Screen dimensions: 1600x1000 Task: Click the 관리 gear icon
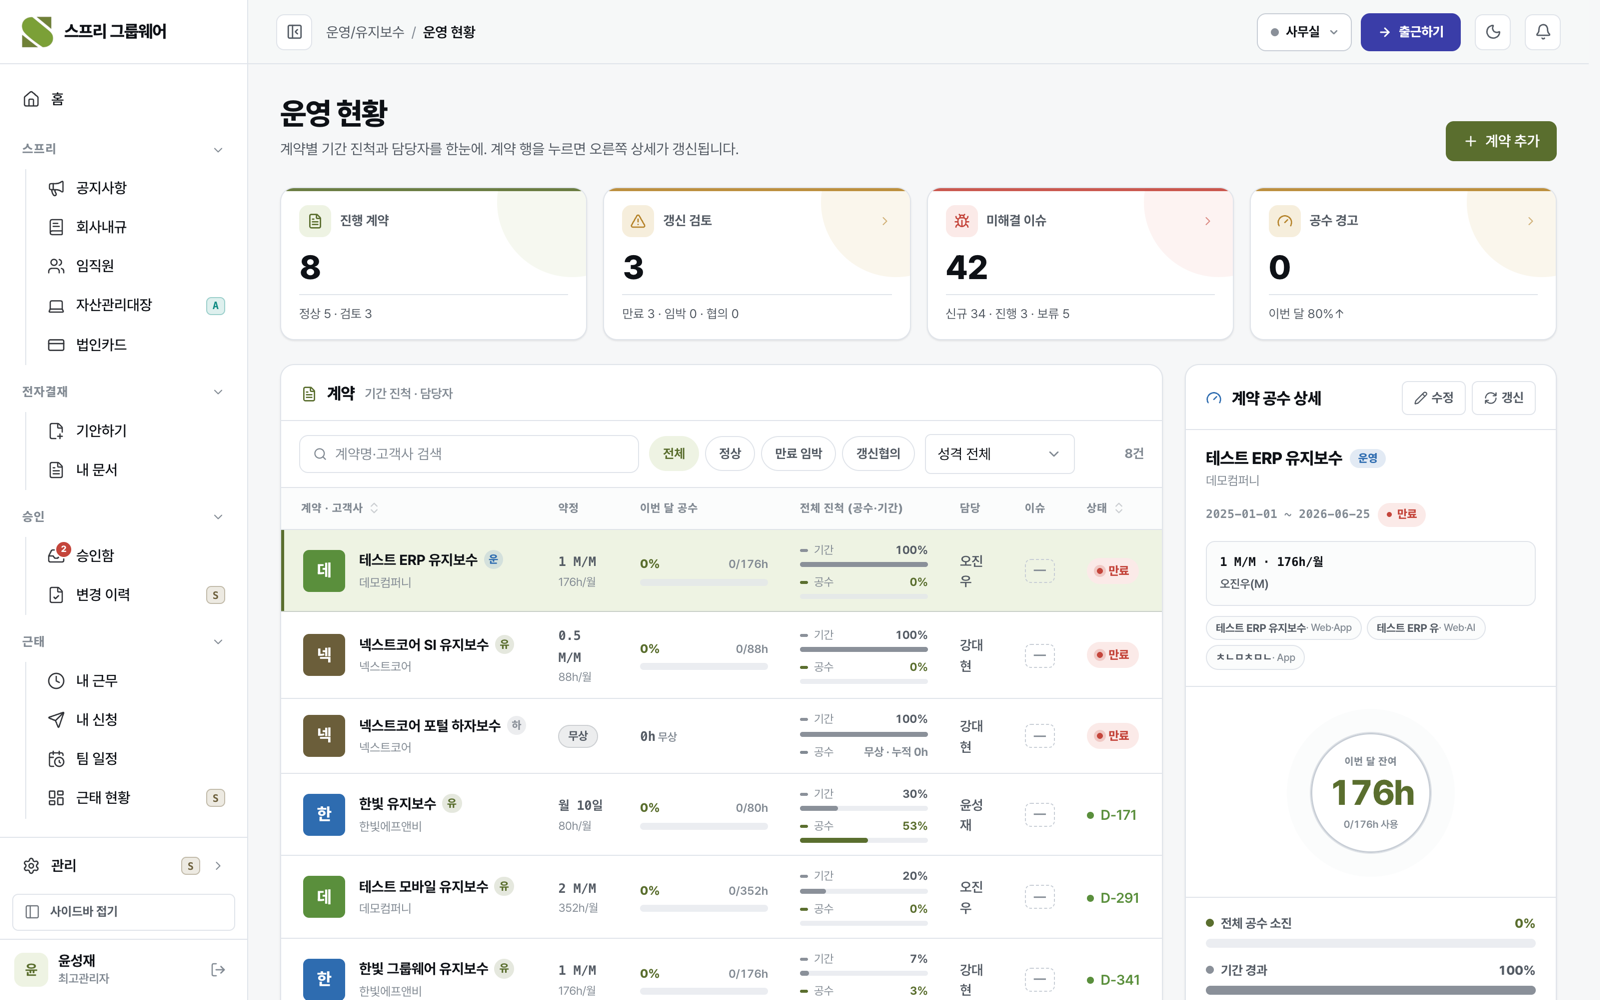31,866
